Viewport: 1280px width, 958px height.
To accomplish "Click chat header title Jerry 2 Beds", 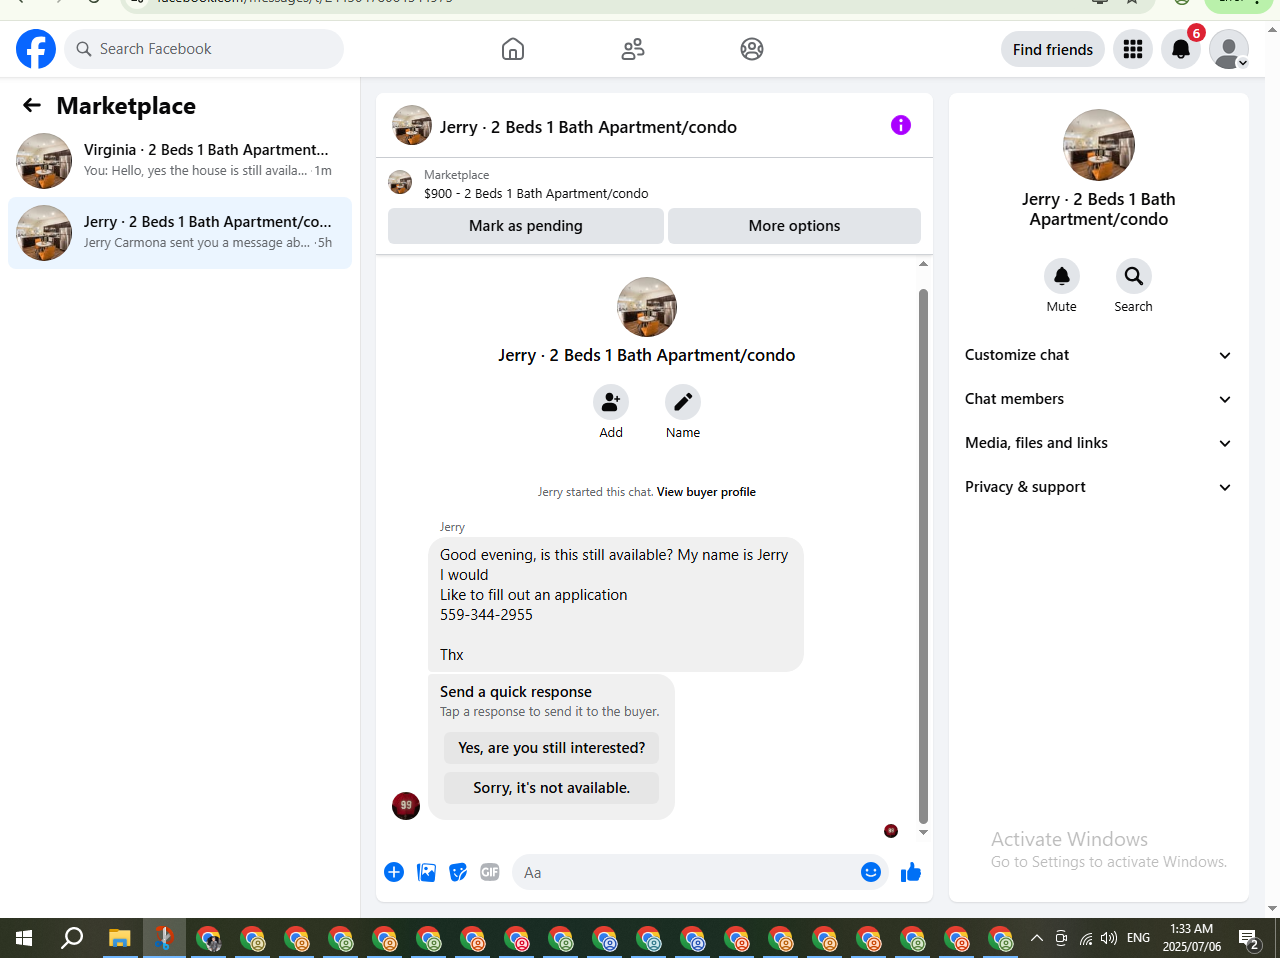I will [x=588, y=127].
